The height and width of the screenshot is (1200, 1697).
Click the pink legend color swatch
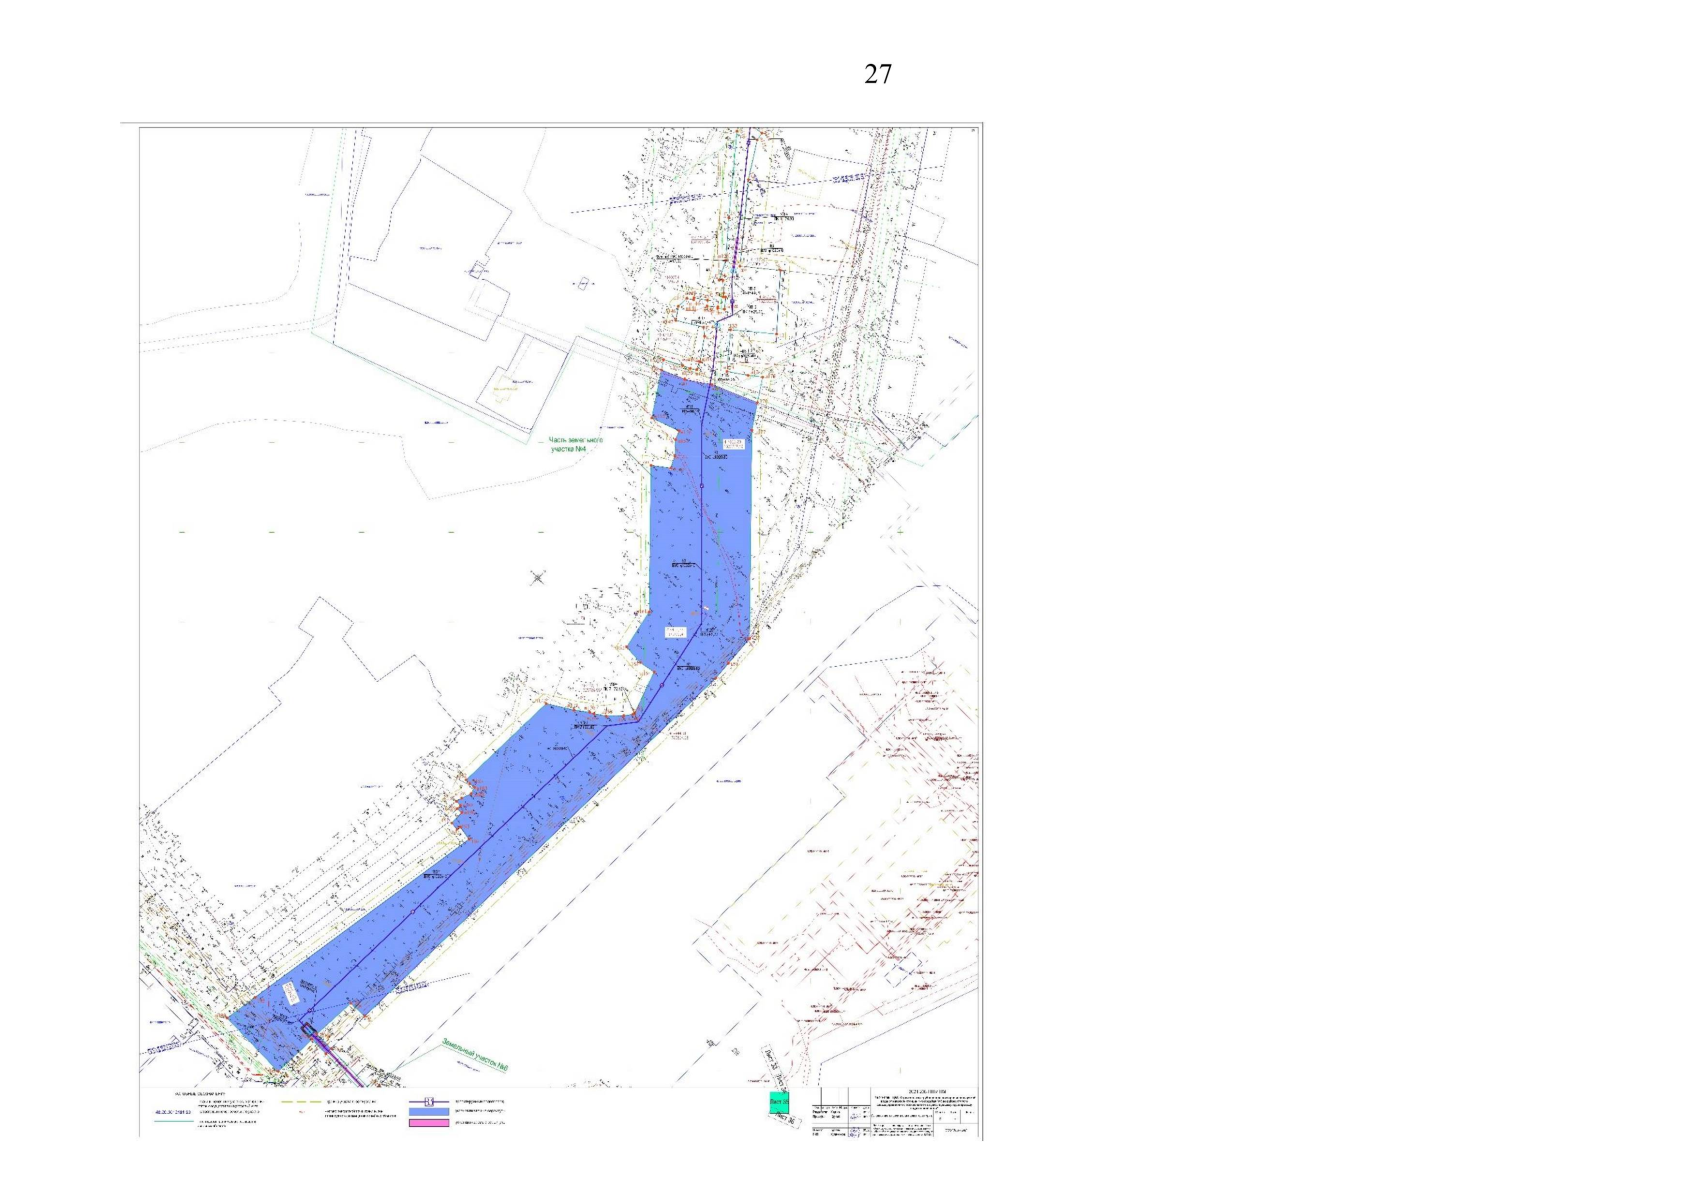tap(428, 1123)
